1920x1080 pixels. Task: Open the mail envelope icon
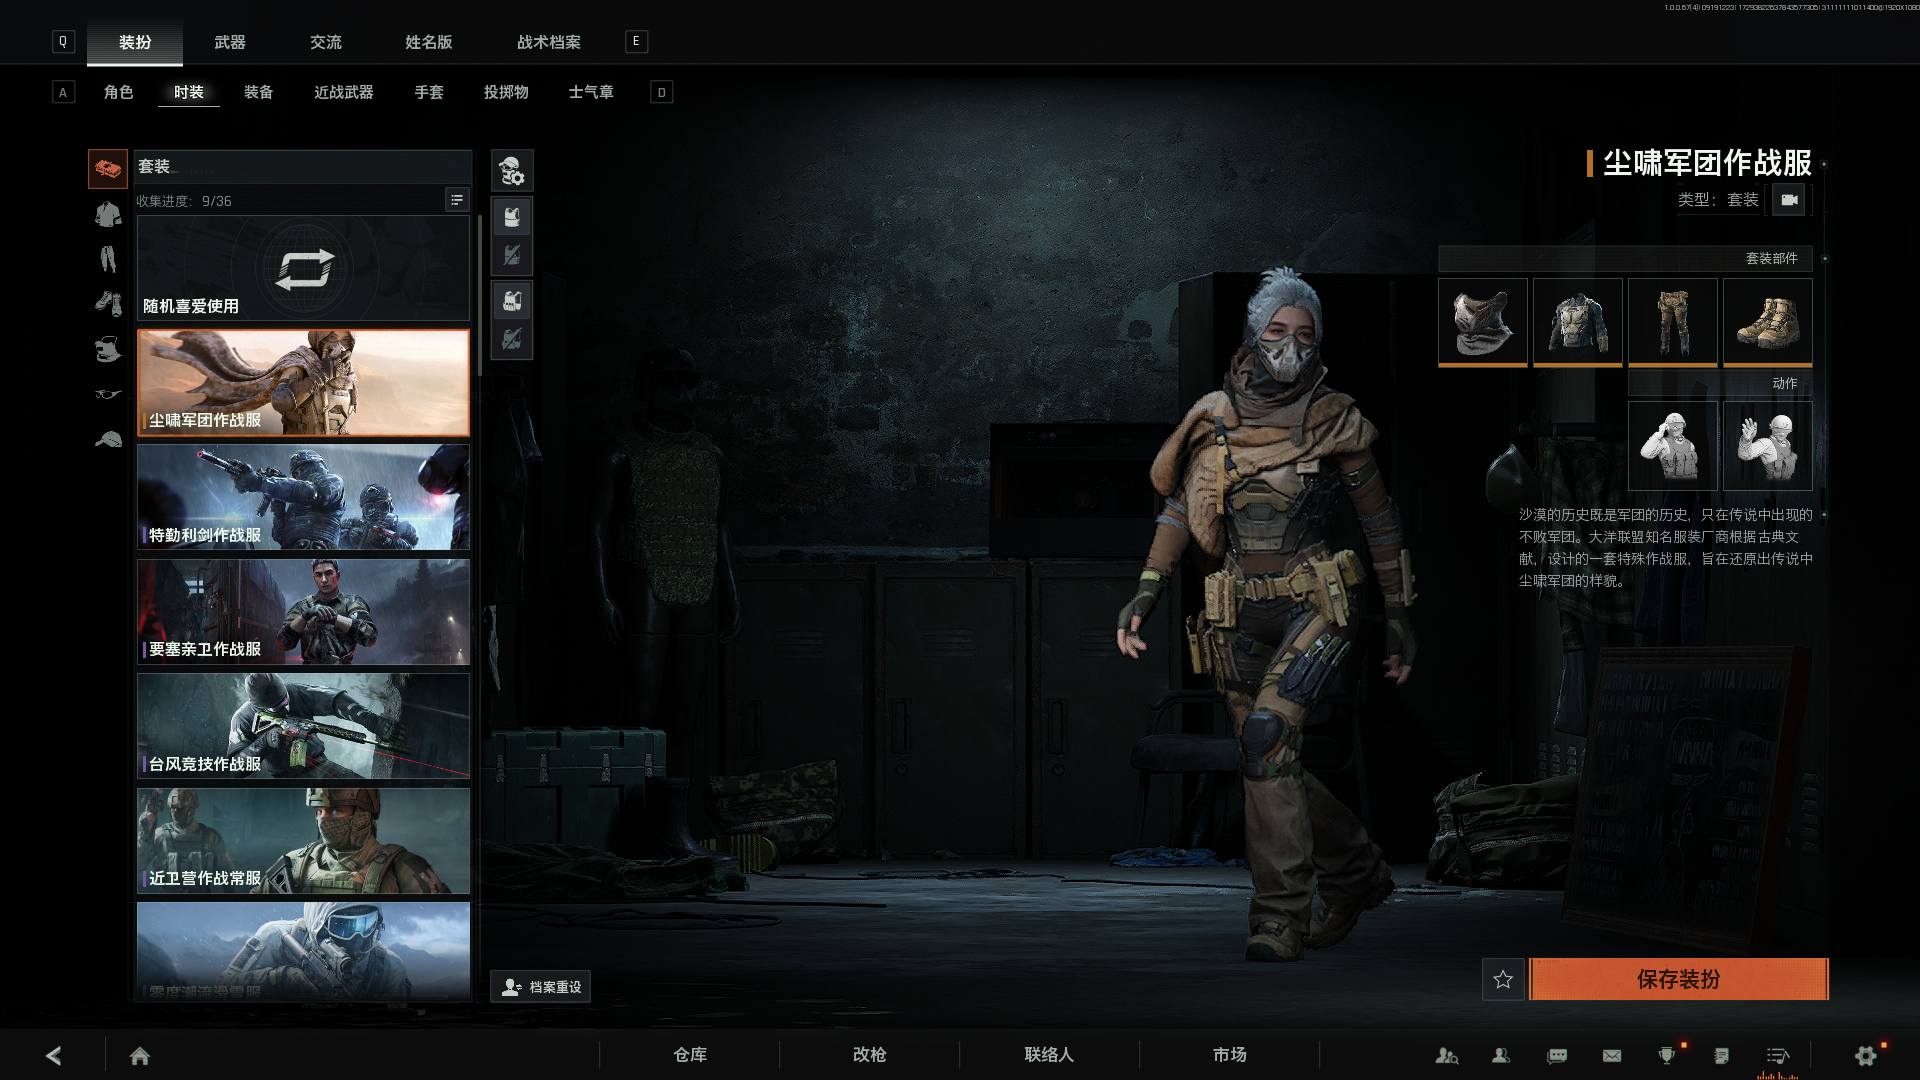tap(1612, 1055)
